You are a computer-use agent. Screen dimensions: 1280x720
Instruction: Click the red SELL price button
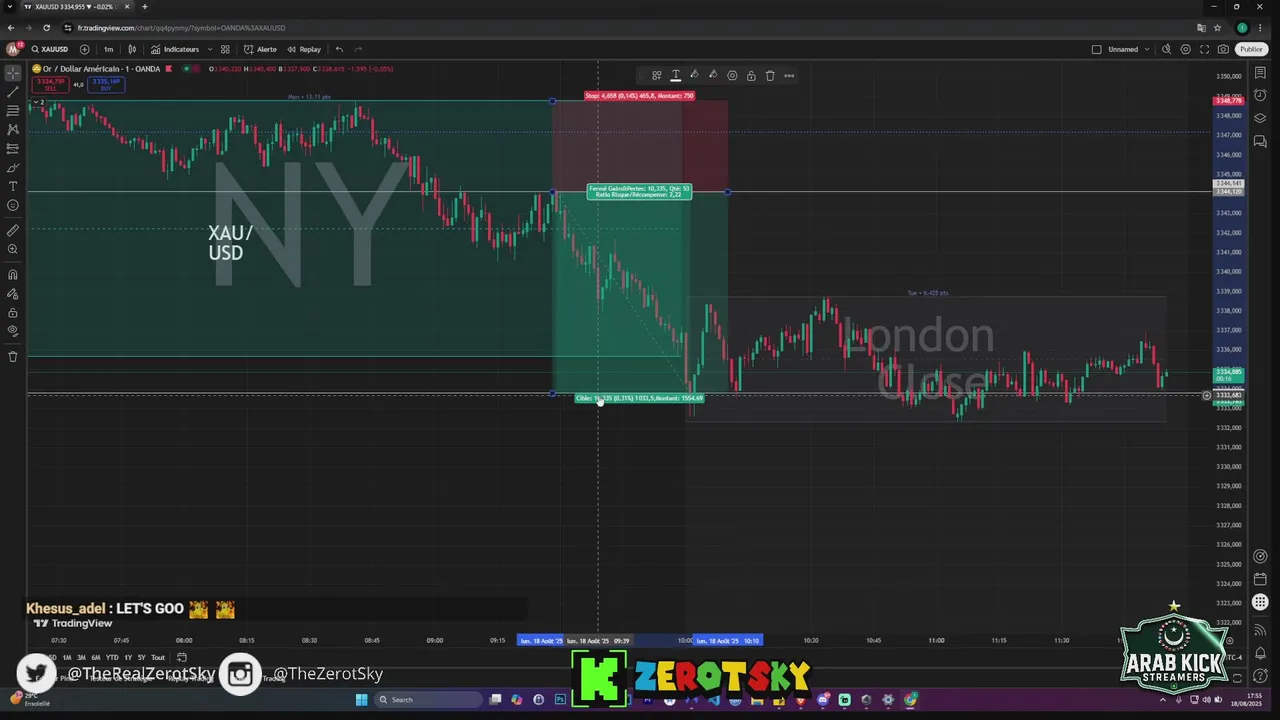click(x=50, y=85)
